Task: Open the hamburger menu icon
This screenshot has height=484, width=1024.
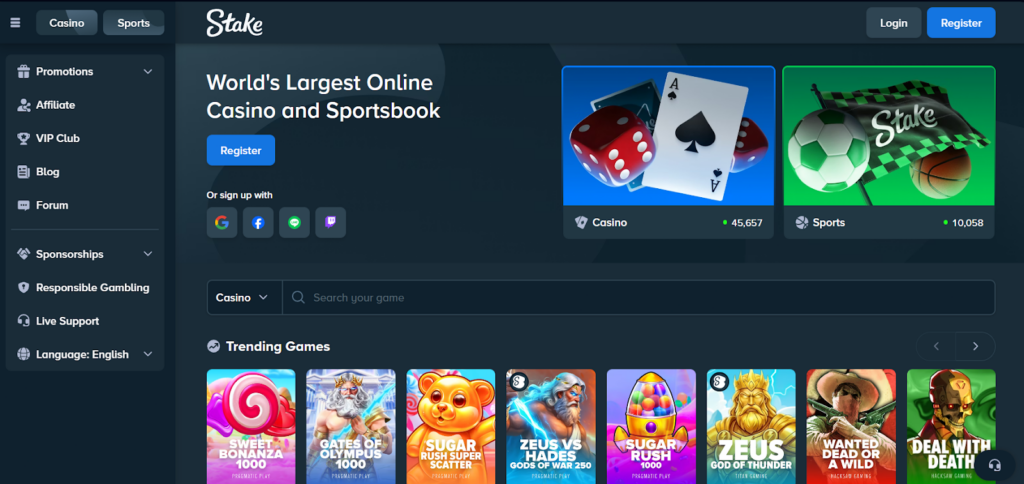Action: tap(16, 23)
